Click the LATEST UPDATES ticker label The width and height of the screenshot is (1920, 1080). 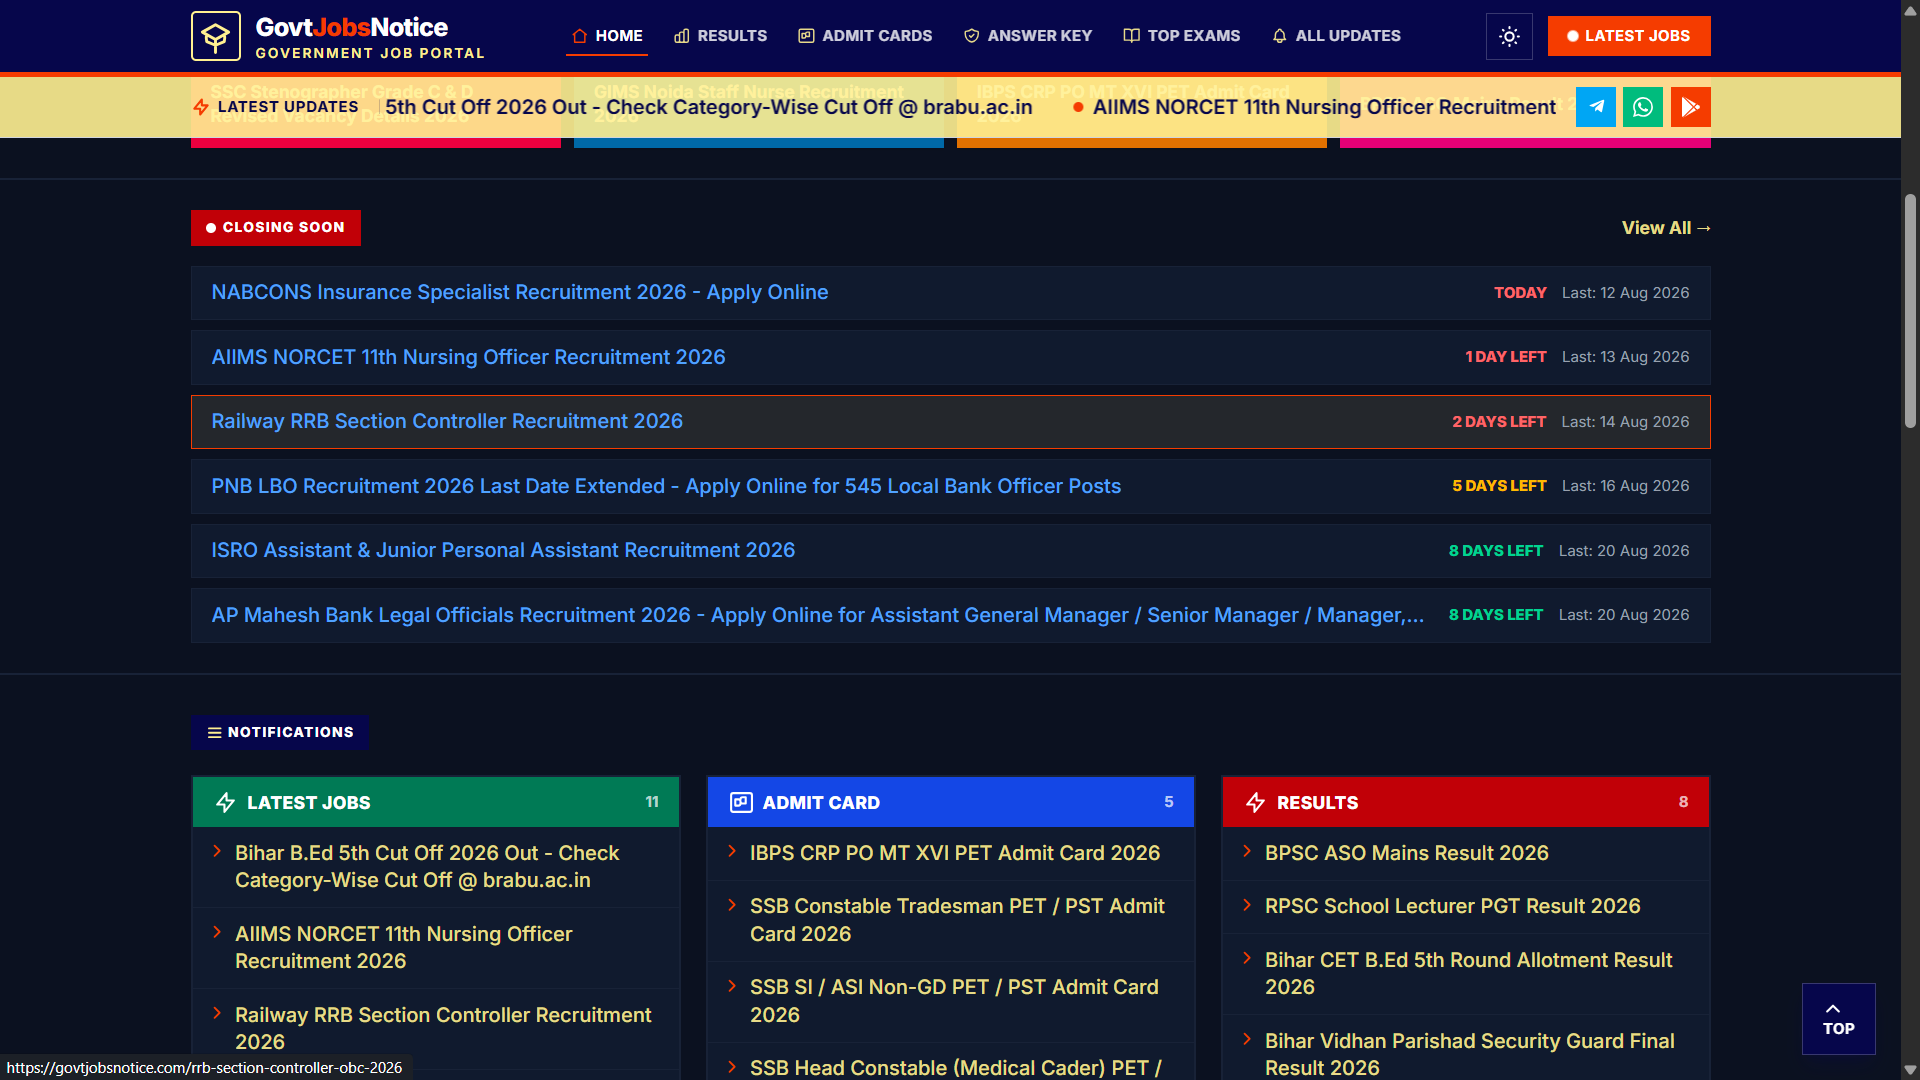[276, 107]
